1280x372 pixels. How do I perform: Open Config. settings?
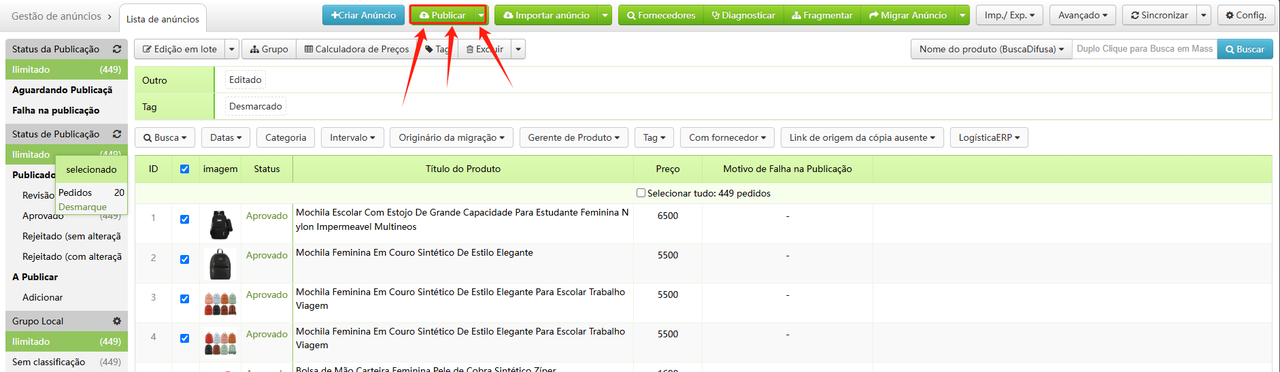coord(1245,16)
